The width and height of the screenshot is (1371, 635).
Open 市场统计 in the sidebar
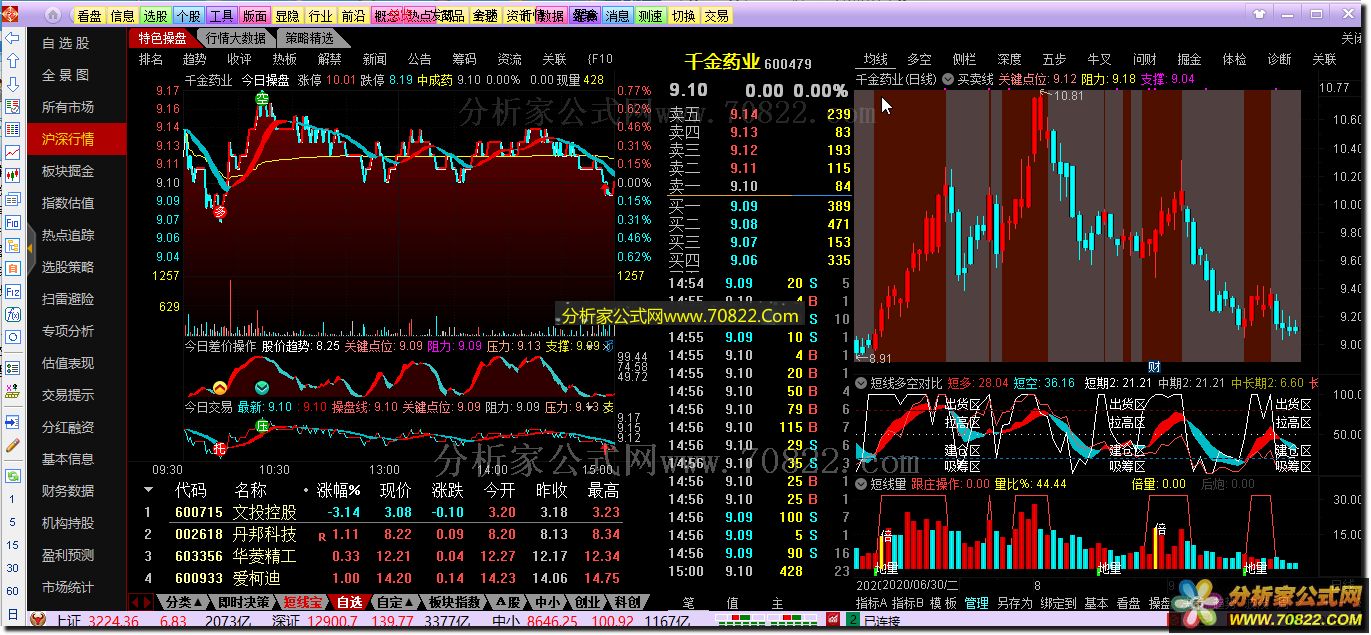point(68,587)
